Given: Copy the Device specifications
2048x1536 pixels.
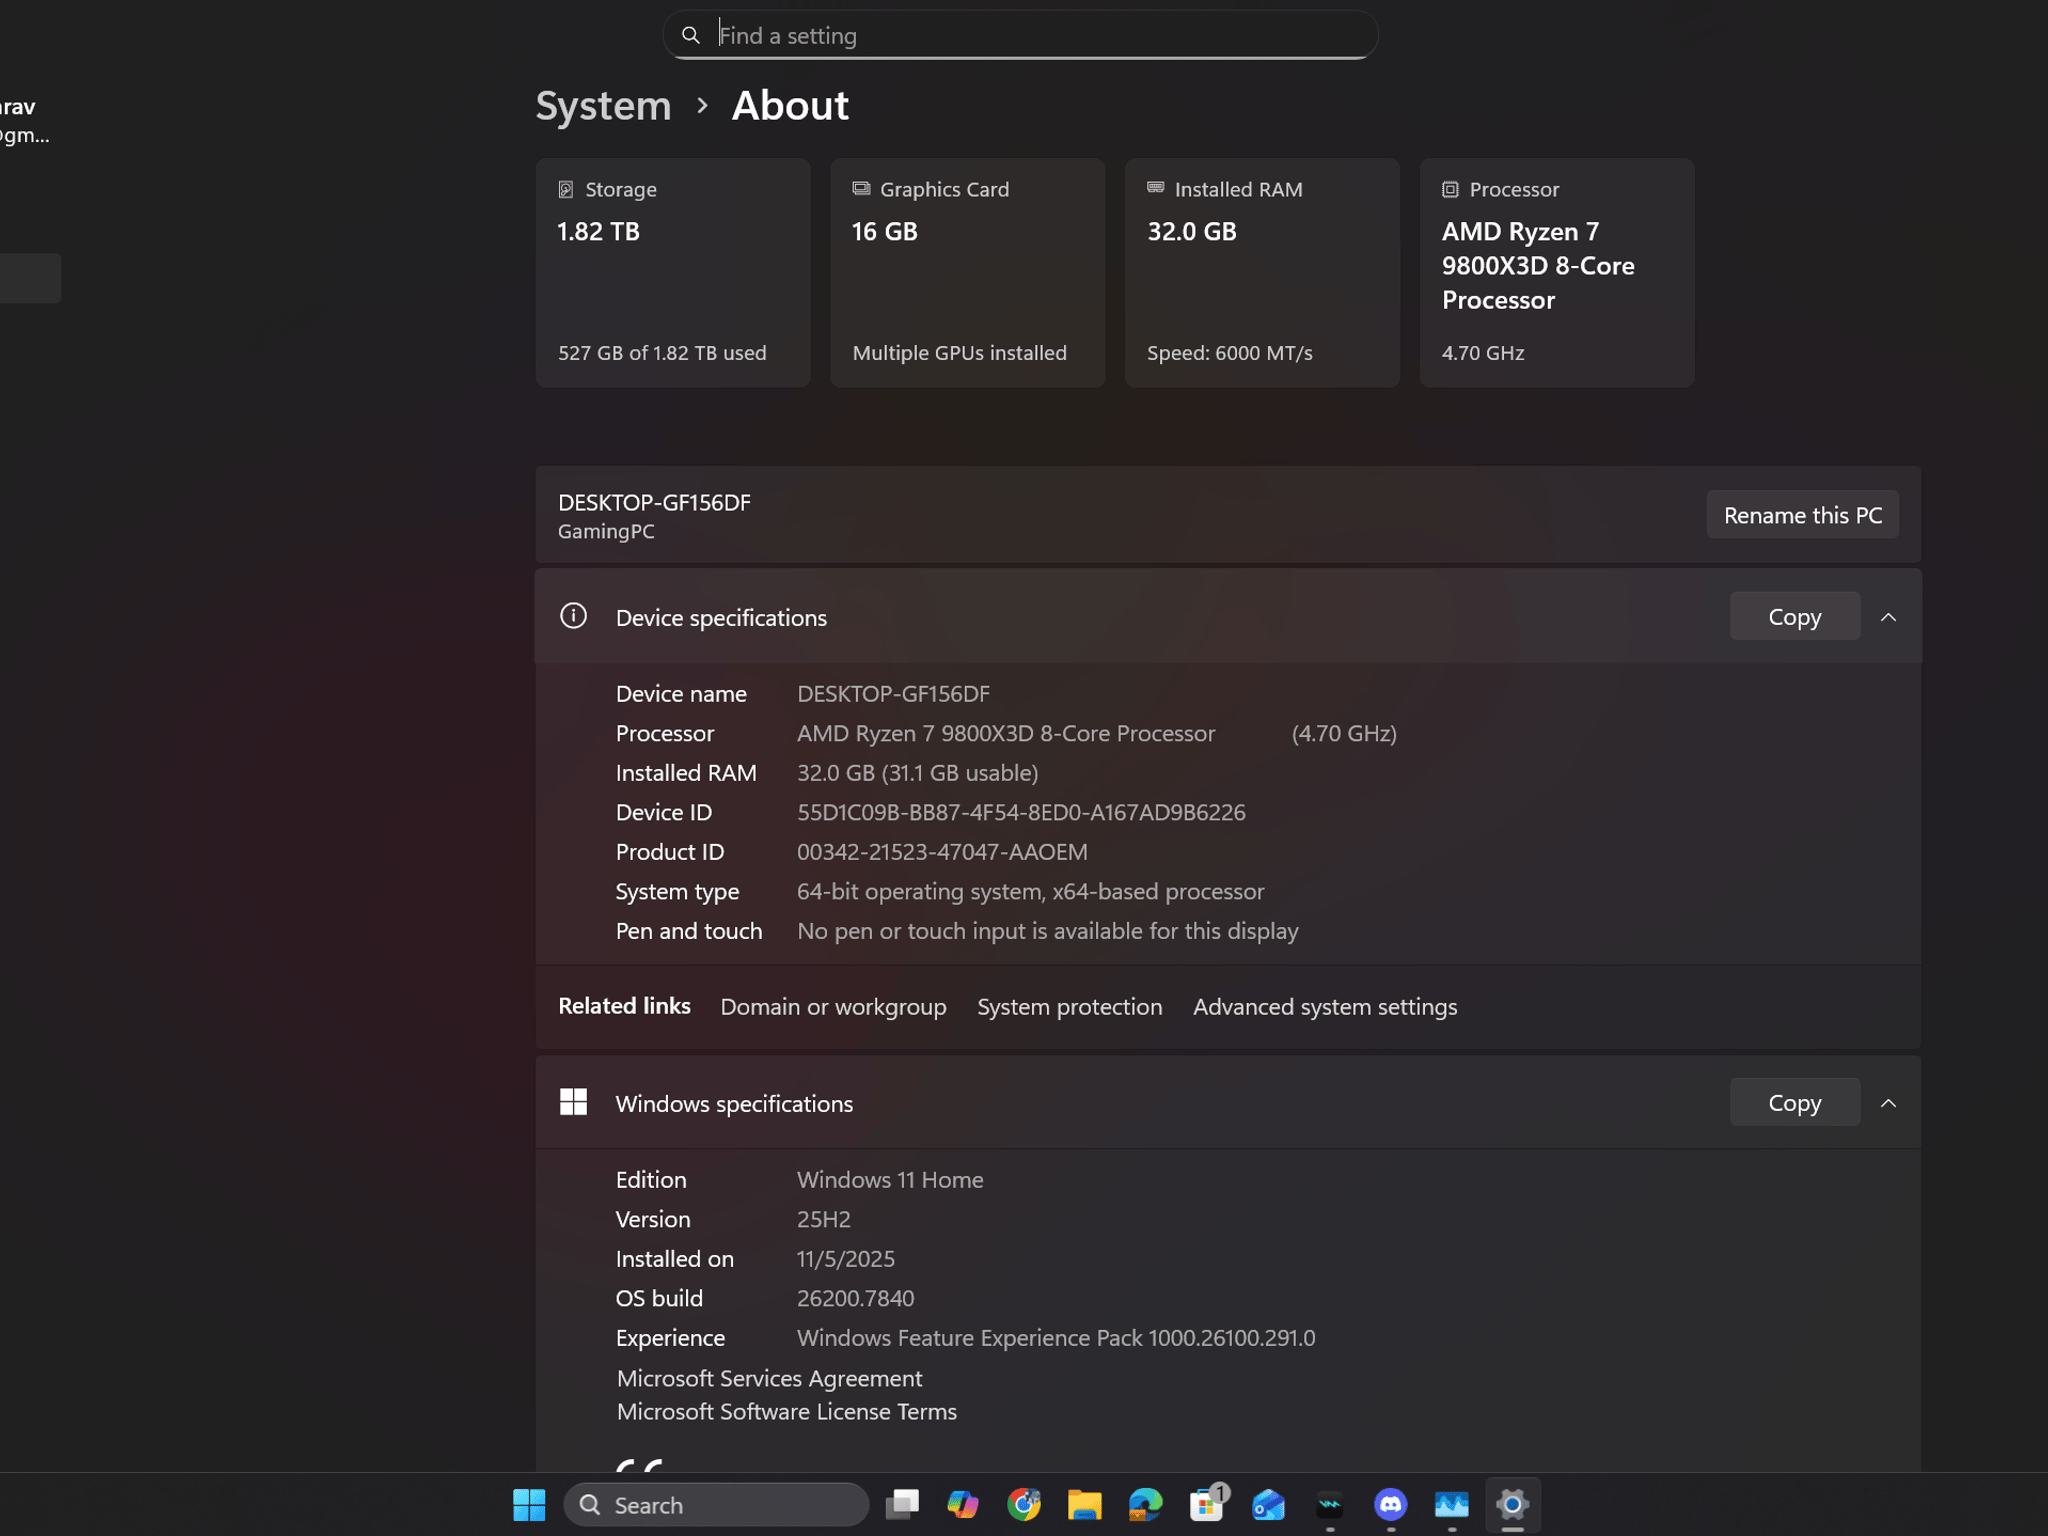Looking at the screenshot, I should click(1795, 617).
